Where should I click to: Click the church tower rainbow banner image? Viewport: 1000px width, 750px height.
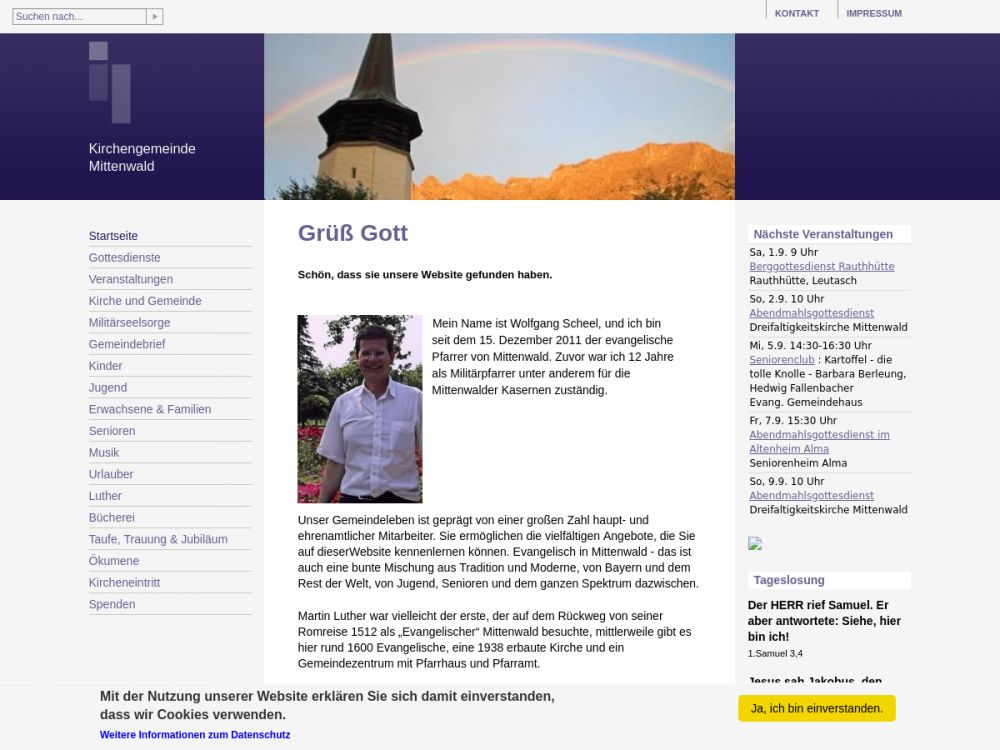click(x=499, y=117)
